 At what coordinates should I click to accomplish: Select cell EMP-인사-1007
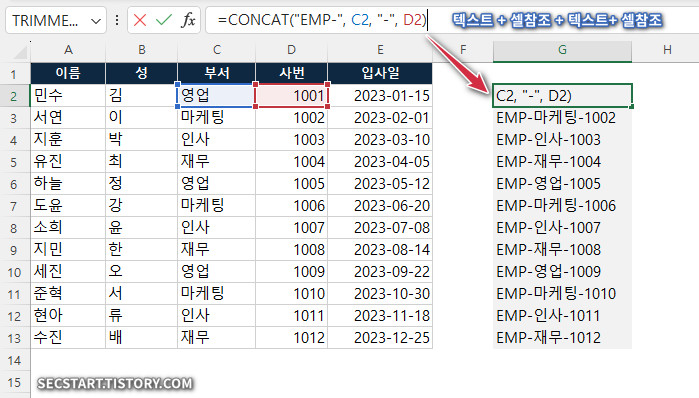click(x=562, y=227)
